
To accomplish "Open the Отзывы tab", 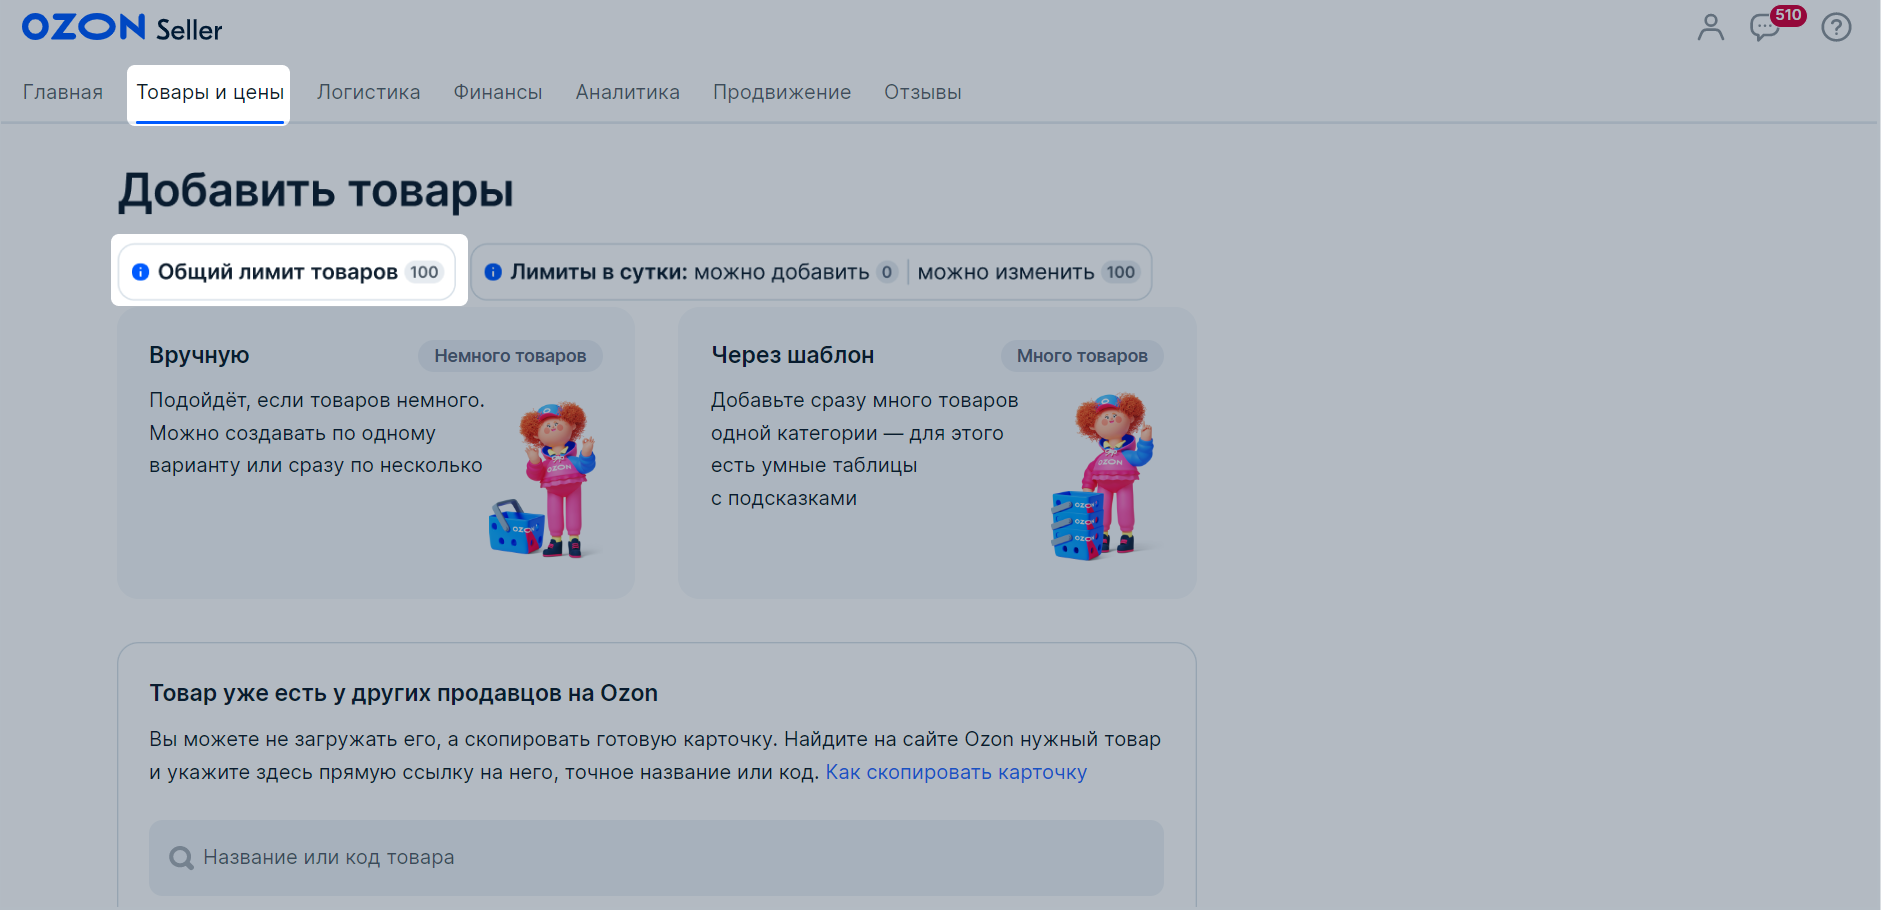I will point(923,92).
